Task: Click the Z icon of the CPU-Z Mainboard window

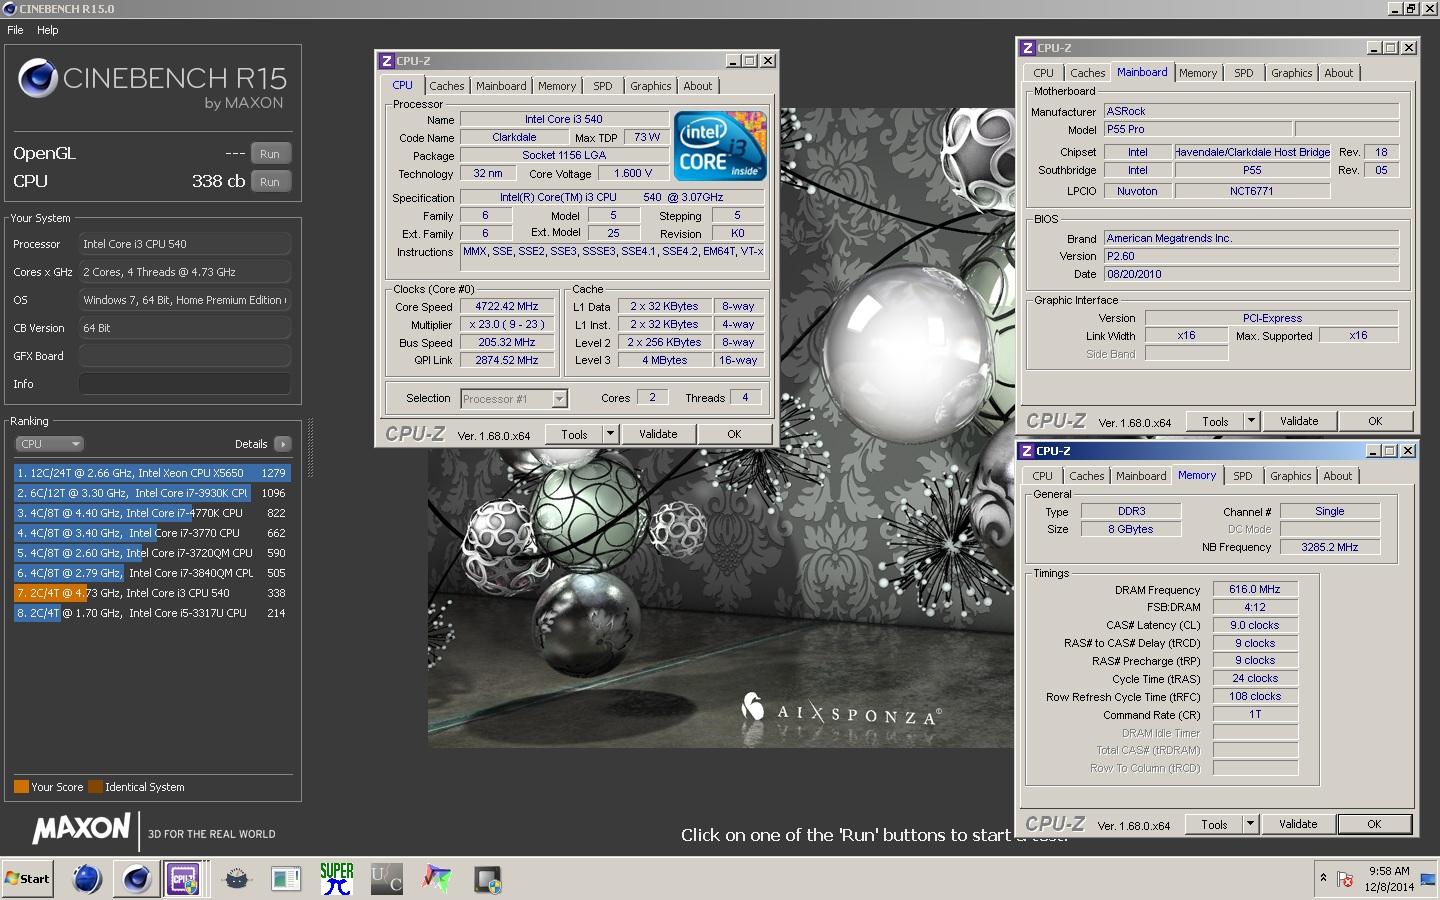Action: 1027,48
